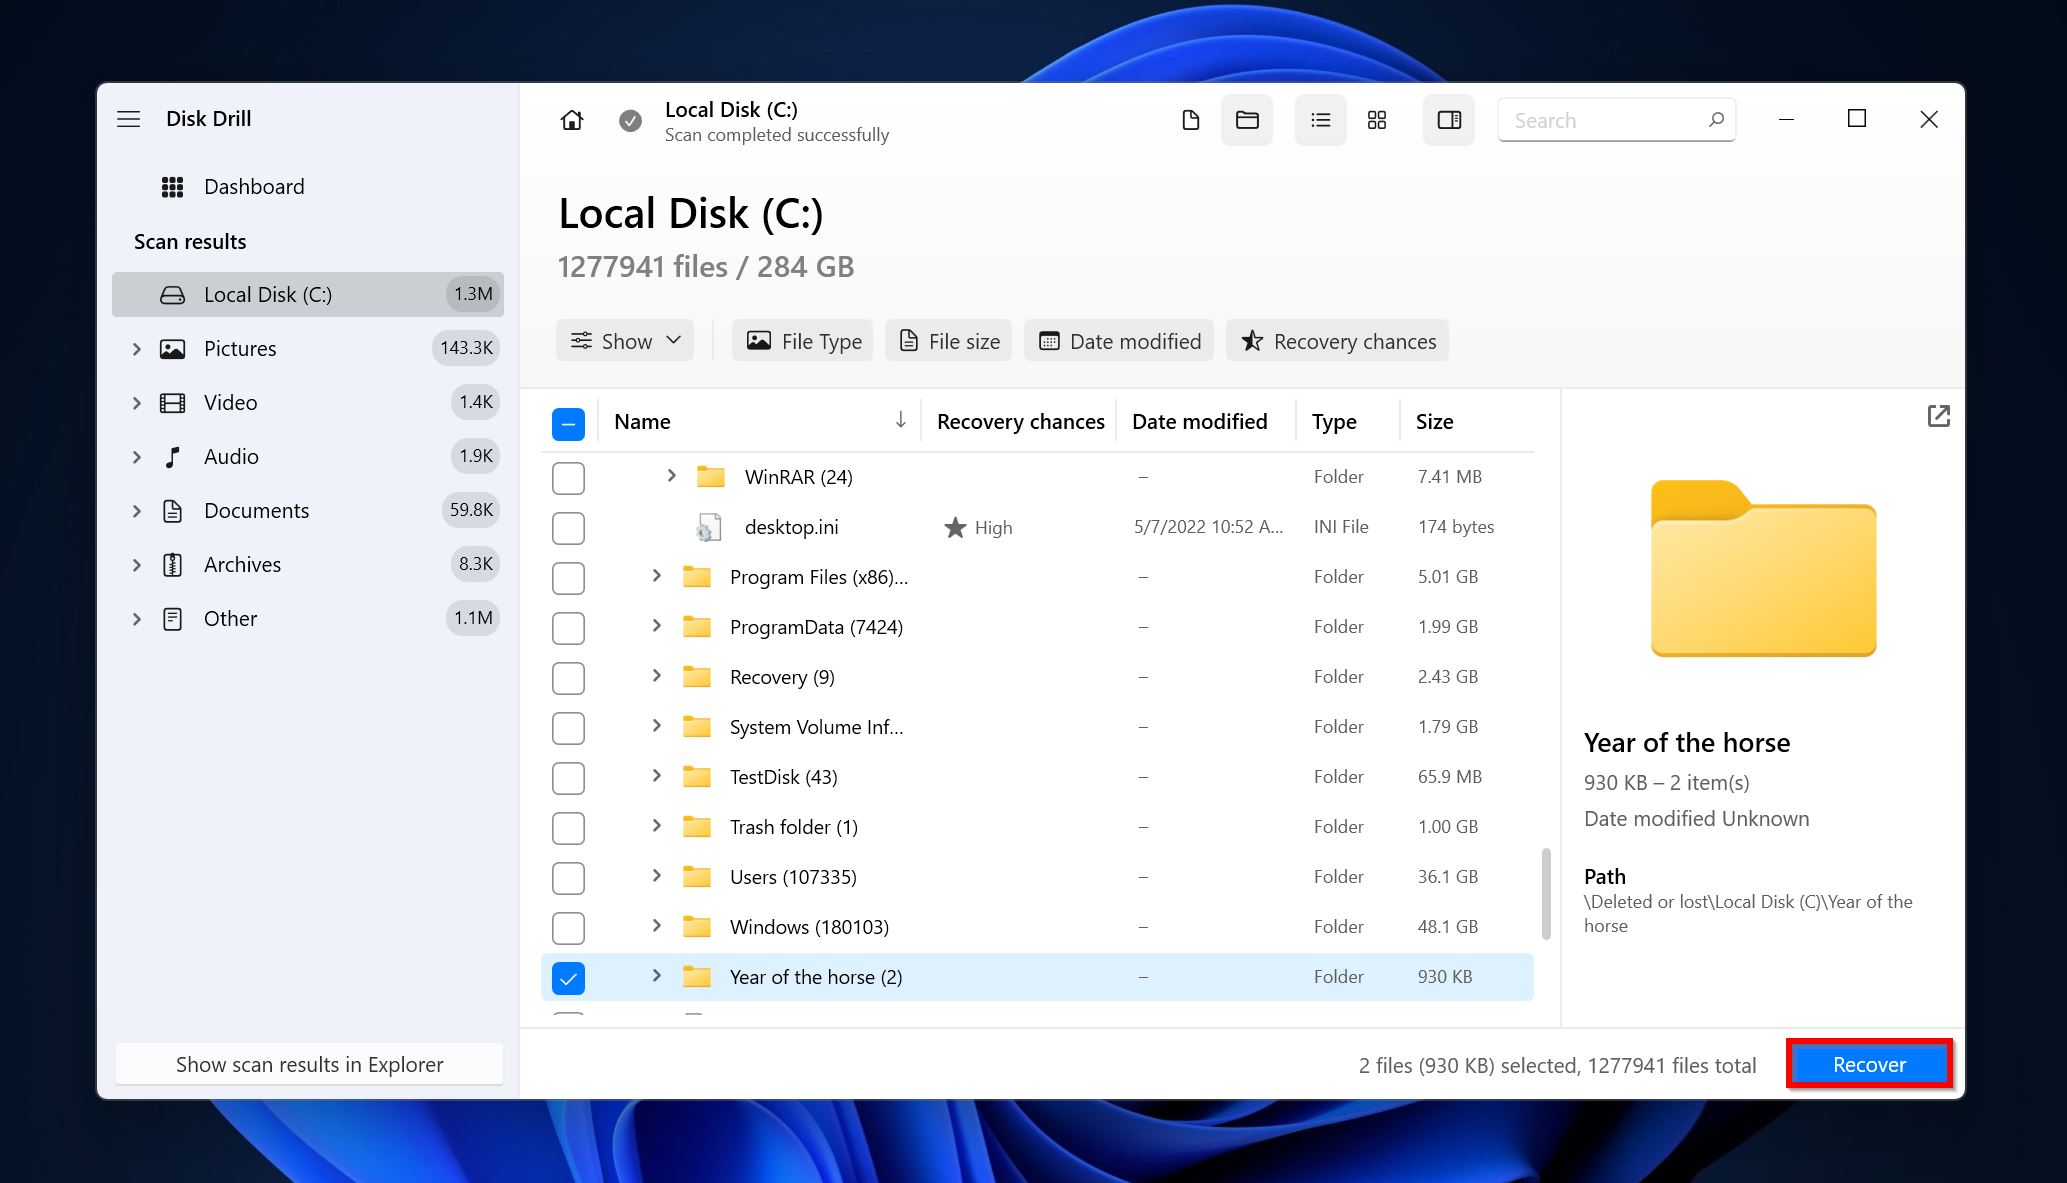Image resolution: width=2067 pixels, height=1183 pixels.
Task: Toggle the side panel preview icon
Action: [x=1449, y=119]
